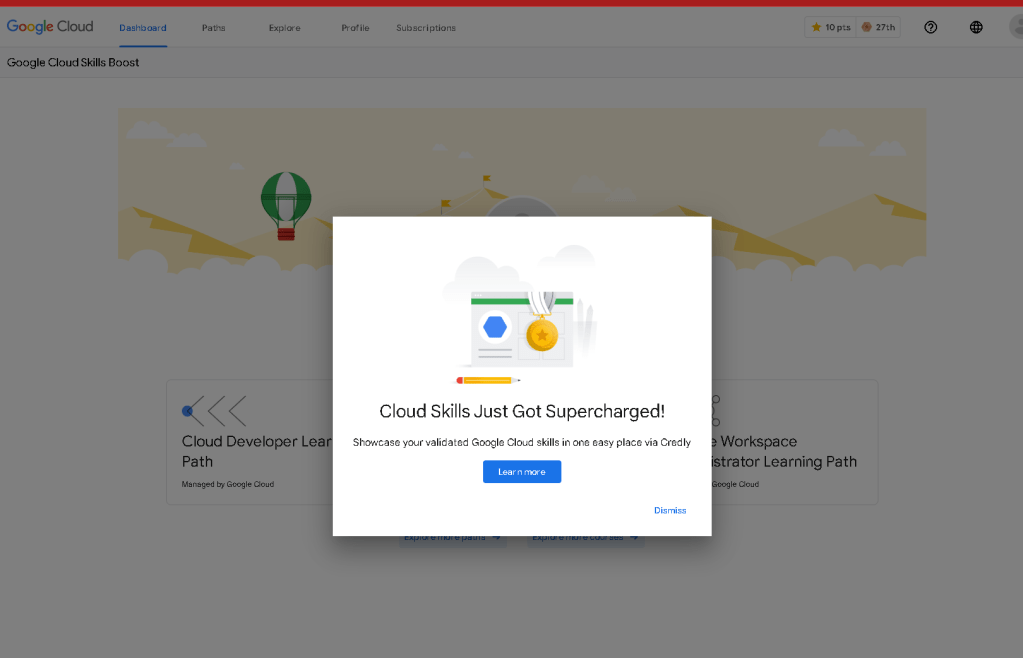This screenshot has height=658, width=1023.
Task: Click the Google Cloud logo
Action: pyautogui.click(x=50, y=27)
